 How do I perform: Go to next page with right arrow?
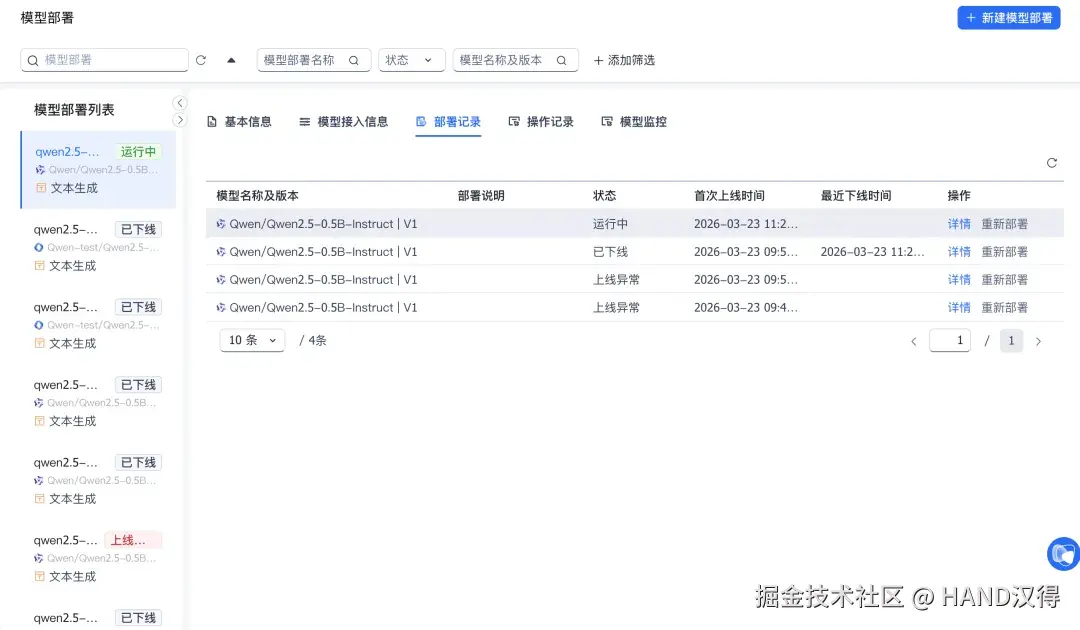[1038, 341]
